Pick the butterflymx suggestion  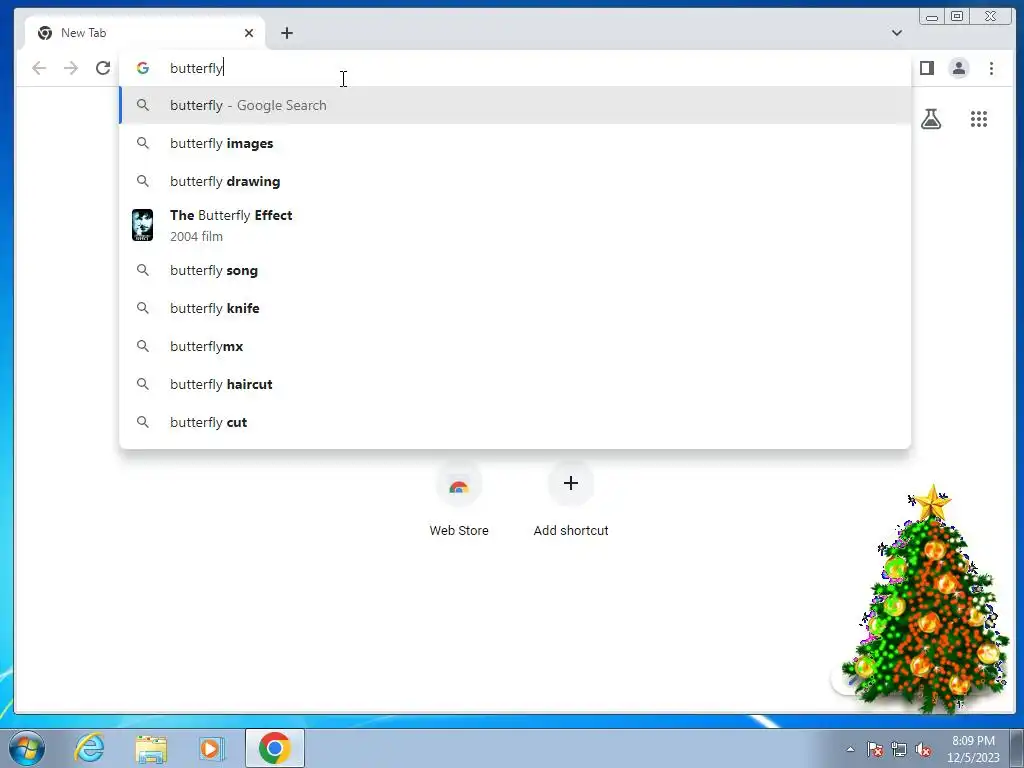click(x=515, y=346)
